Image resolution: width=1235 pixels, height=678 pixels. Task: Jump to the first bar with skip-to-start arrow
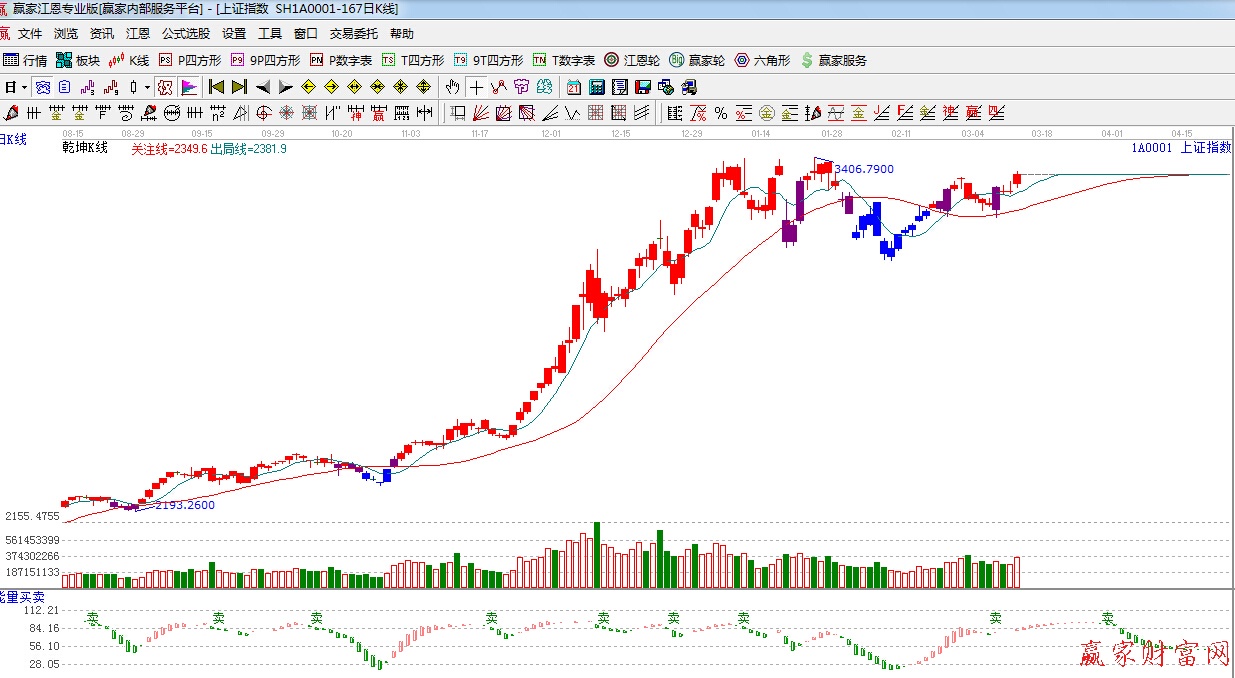[x=216, y=87]
